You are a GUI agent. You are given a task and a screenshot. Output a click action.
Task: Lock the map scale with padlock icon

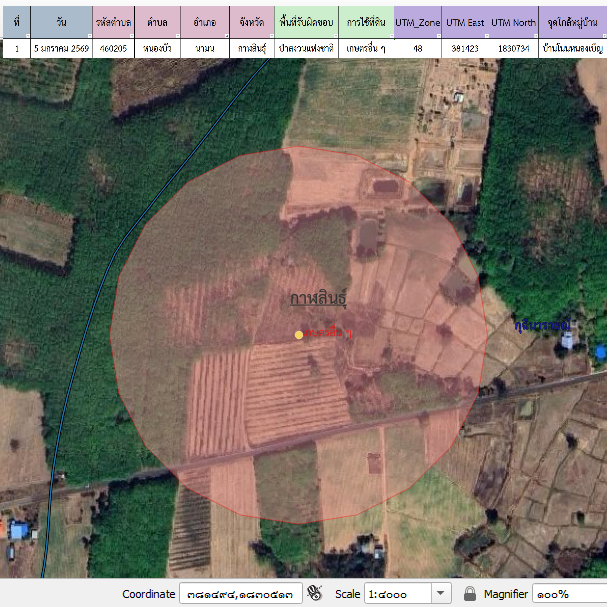pos(470,593)
